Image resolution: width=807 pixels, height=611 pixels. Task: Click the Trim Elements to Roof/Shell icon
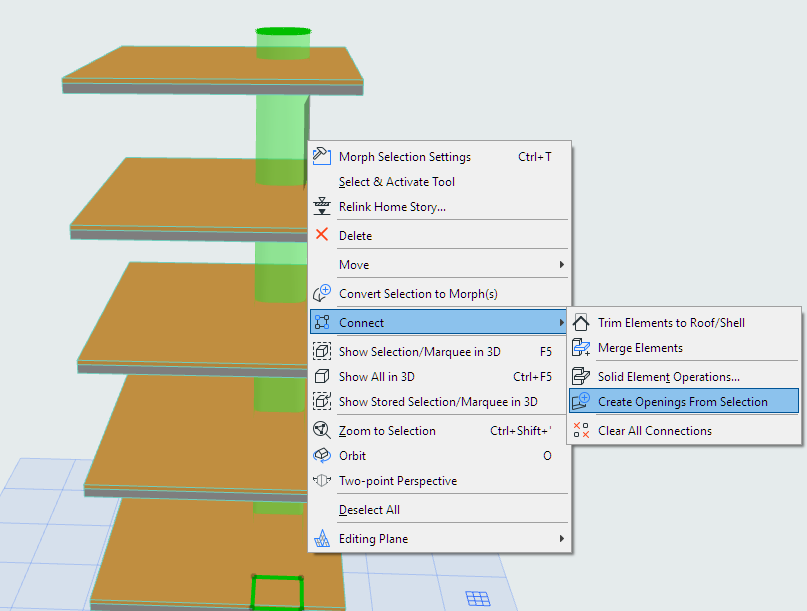(x=581, y=322)
